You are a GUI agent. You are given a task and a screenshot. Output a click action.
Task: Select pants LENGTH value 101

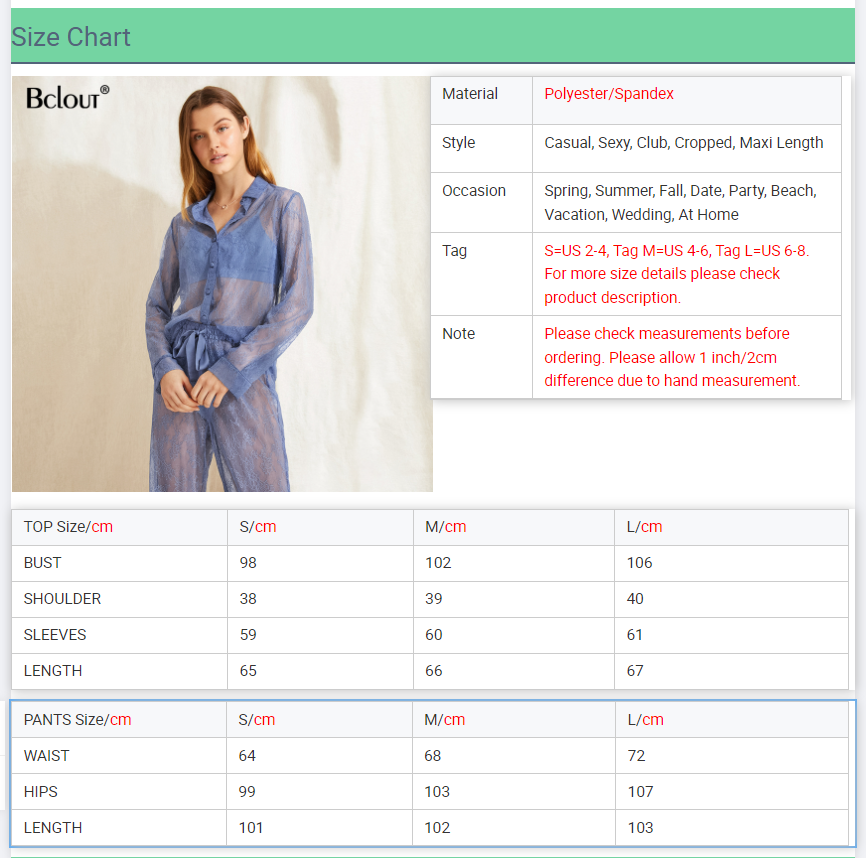click(x=251, y=828)
